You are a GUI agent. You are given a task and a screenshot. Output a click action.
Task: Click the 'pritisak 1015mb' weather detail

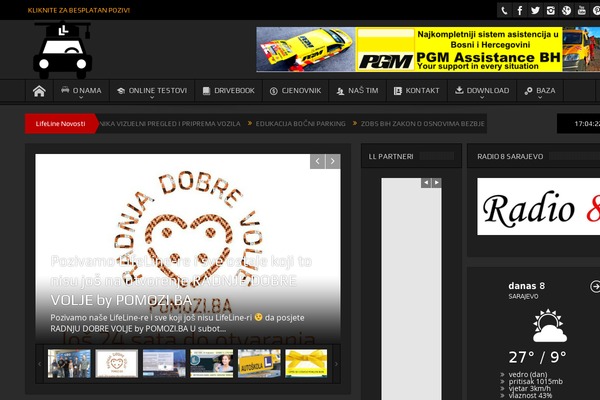(536, 382)
